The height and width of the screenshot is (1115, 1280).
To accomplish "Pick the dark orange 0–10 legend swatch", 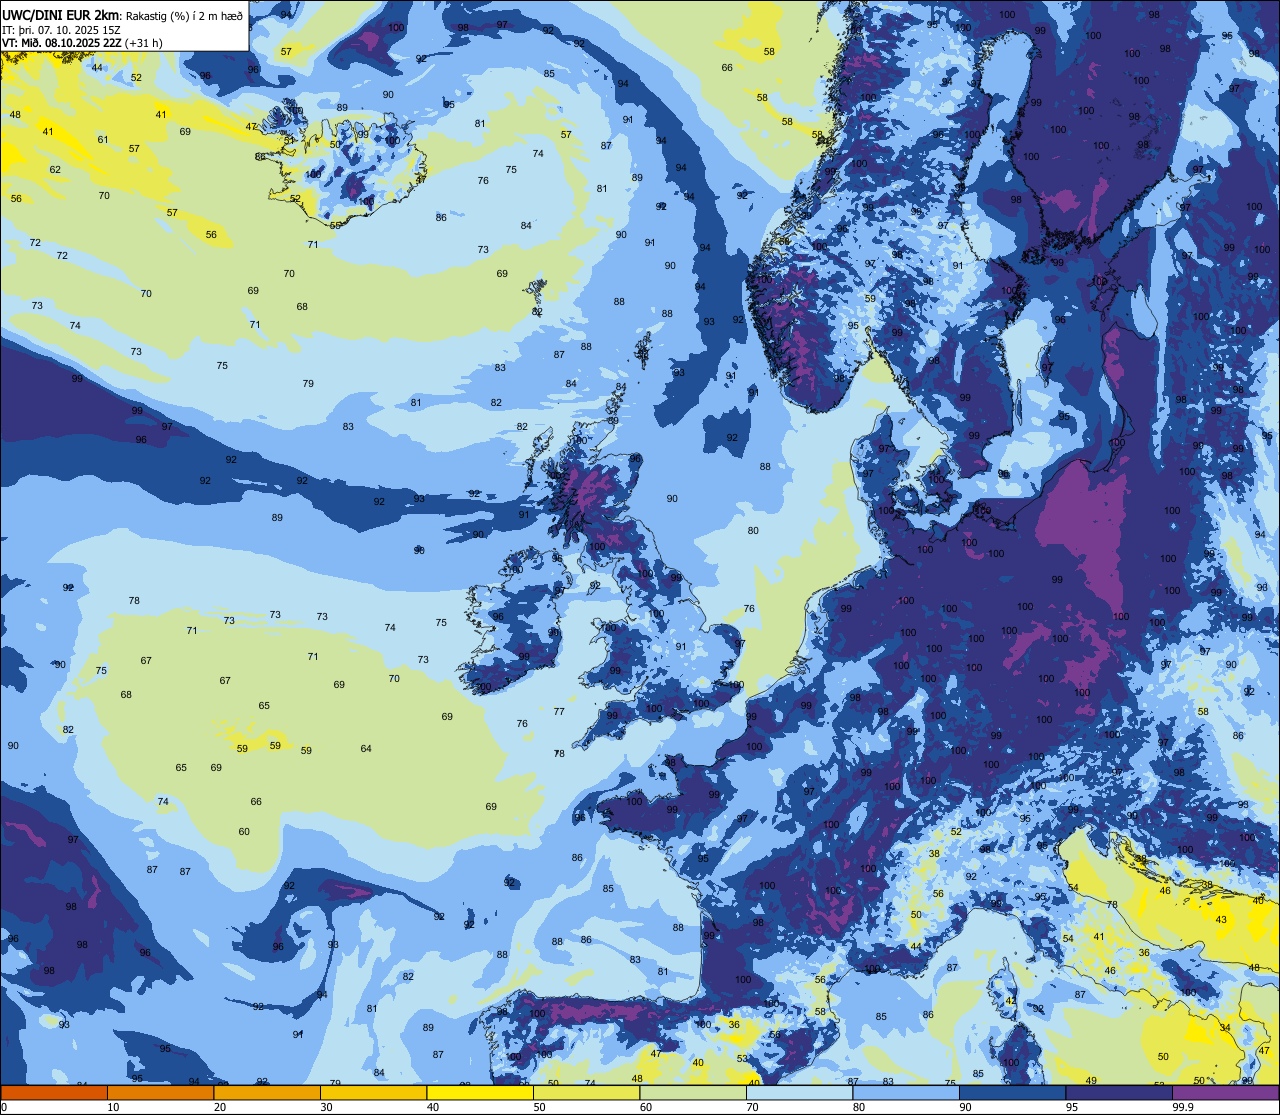I will click(x=54, y=1093).
